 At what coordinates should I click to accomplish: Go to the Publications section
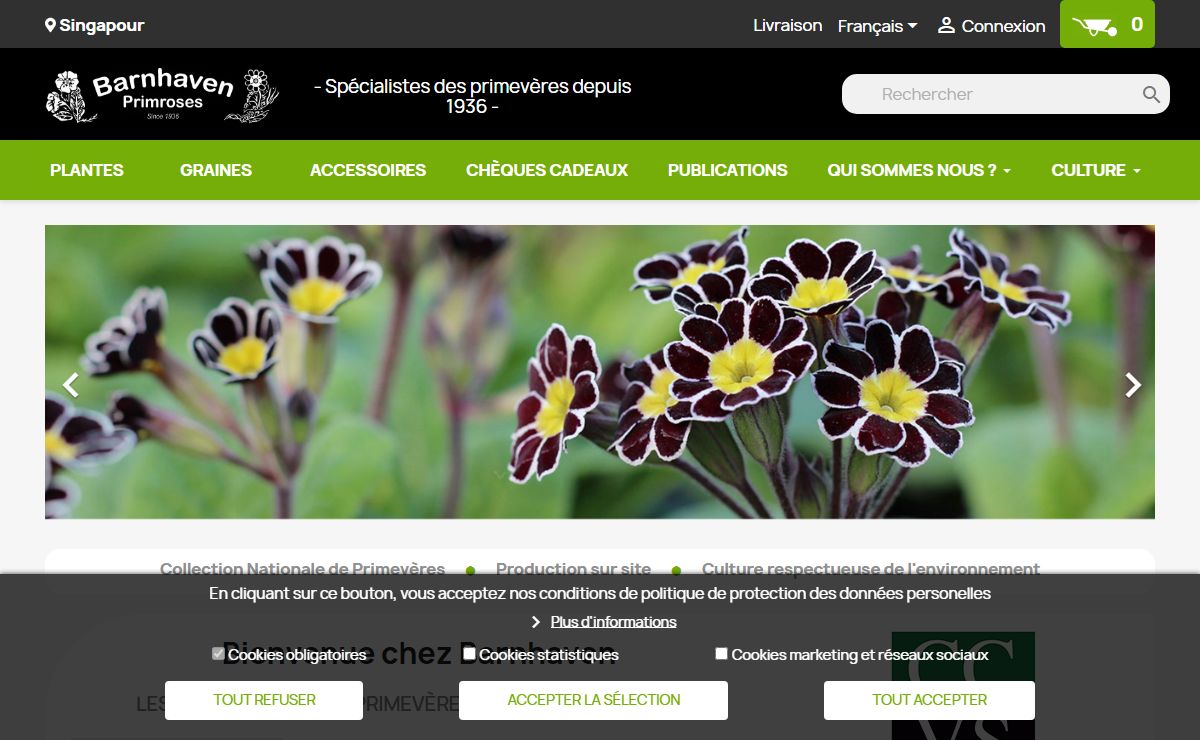click(728, 170)
